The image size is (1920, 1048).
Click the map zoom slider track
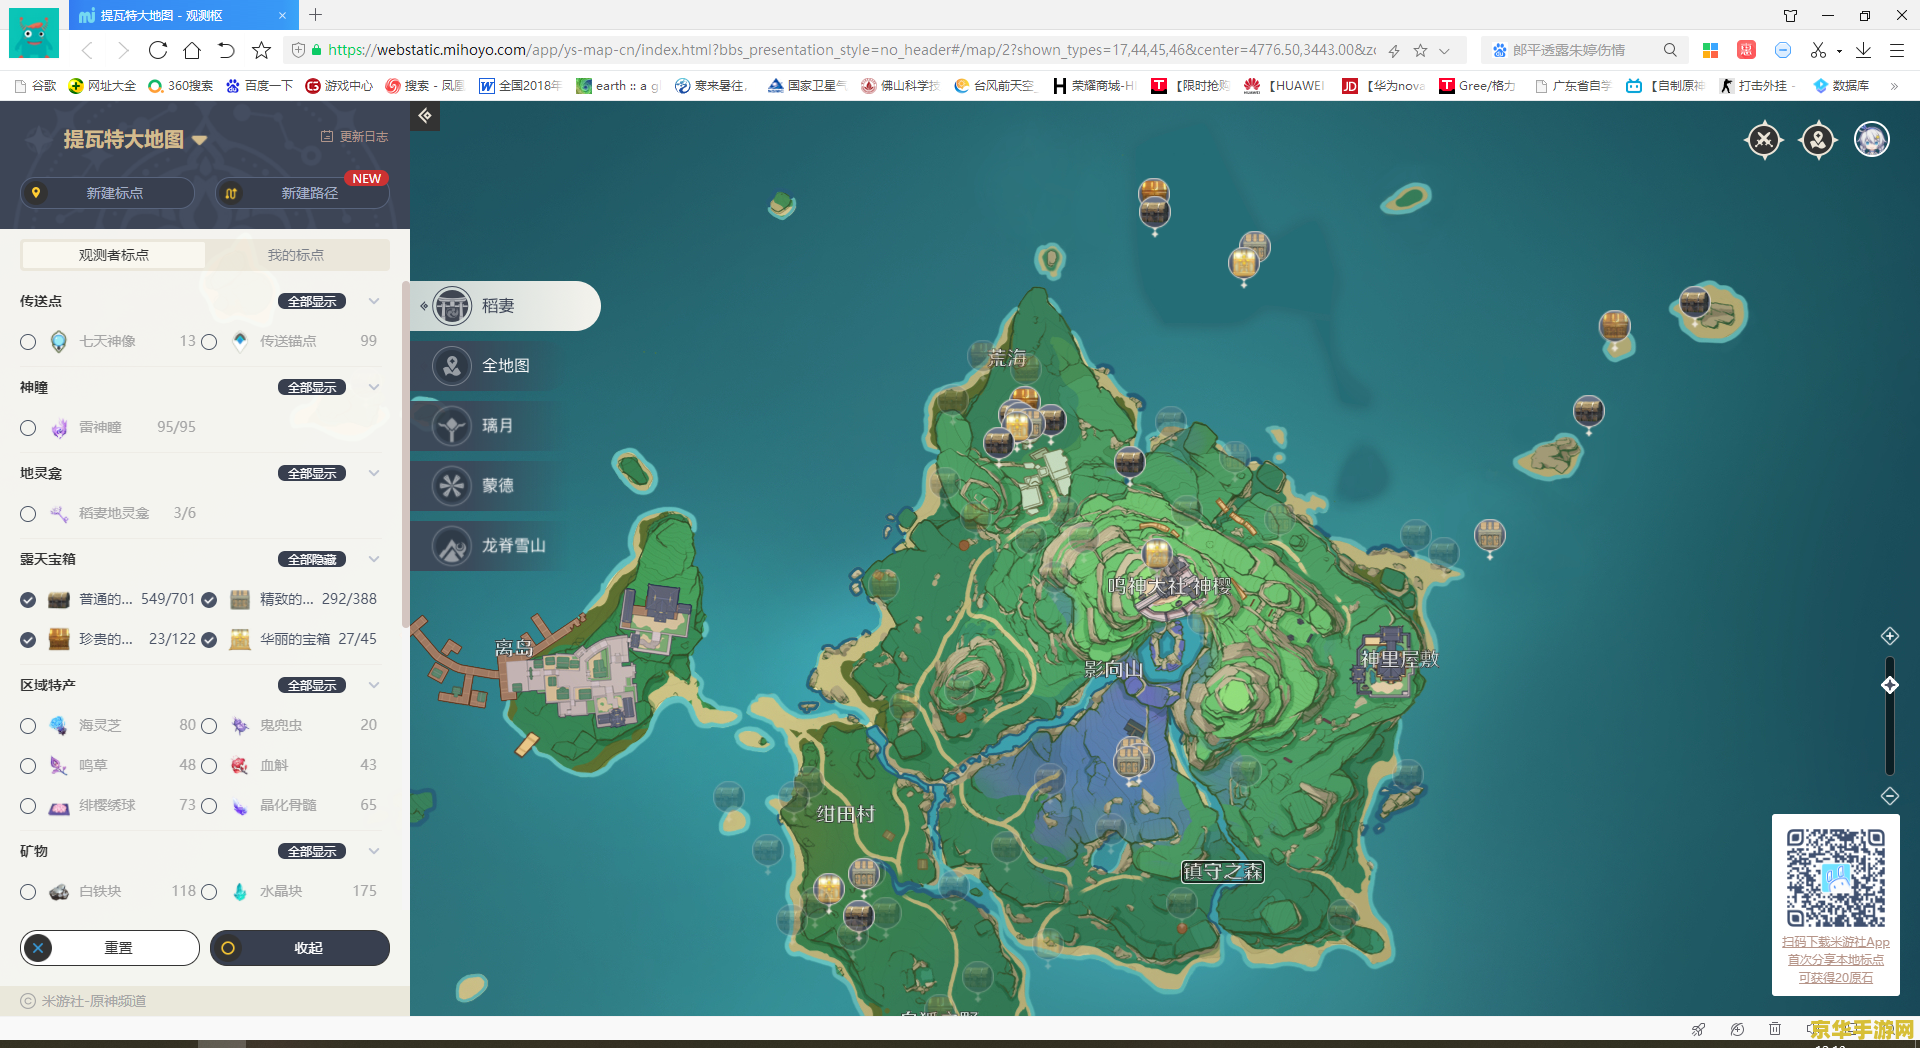pos(1890,716)
